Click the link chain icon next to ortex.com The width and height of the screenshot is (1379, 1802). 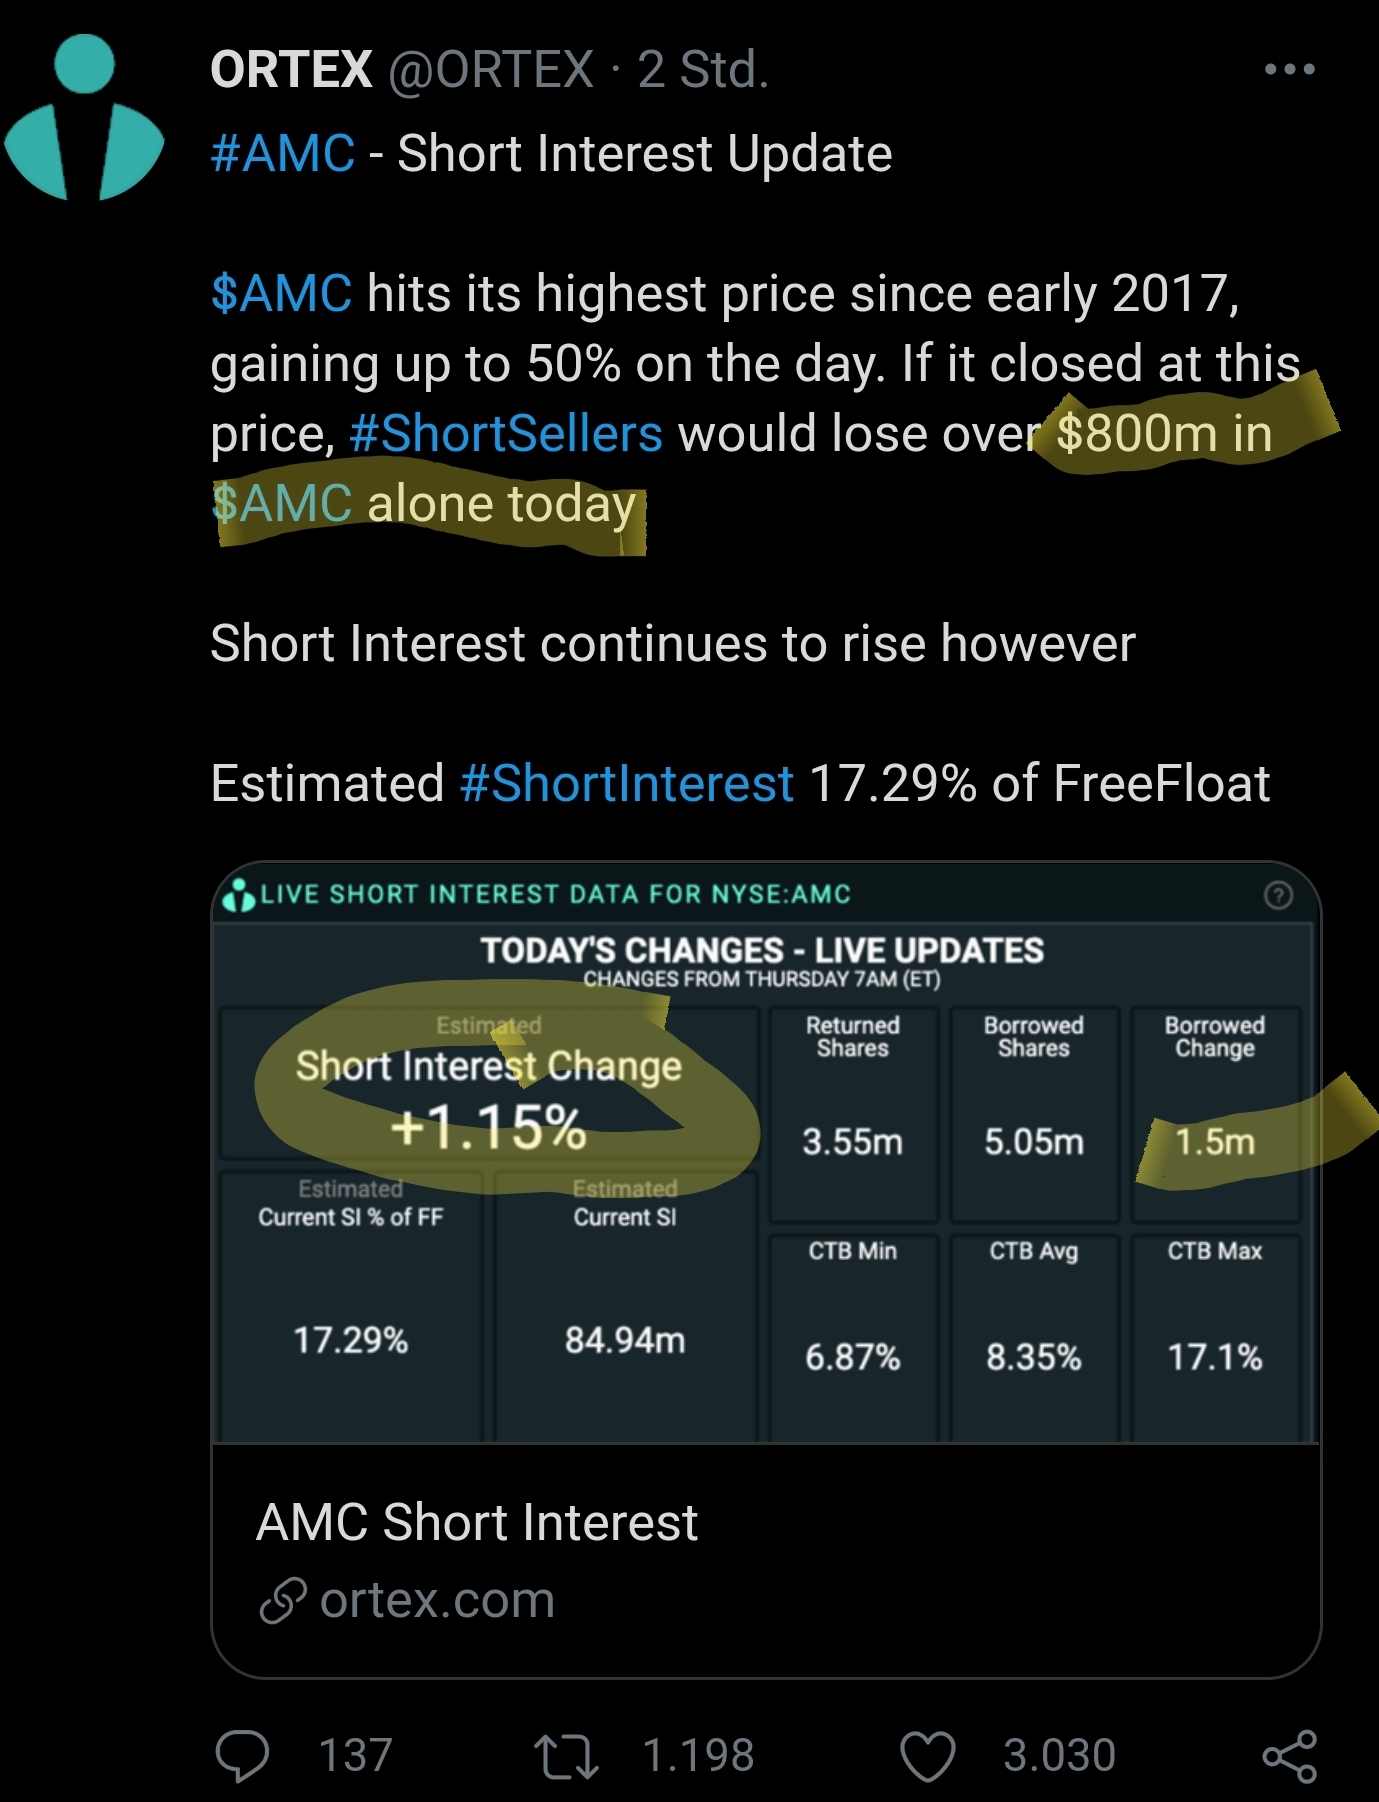[283, 1597]
